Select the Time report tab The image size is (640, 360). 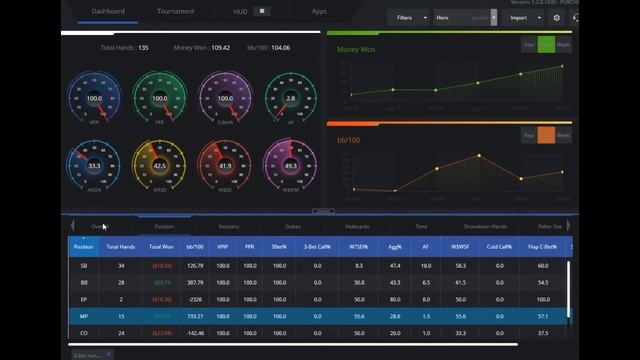421,227
